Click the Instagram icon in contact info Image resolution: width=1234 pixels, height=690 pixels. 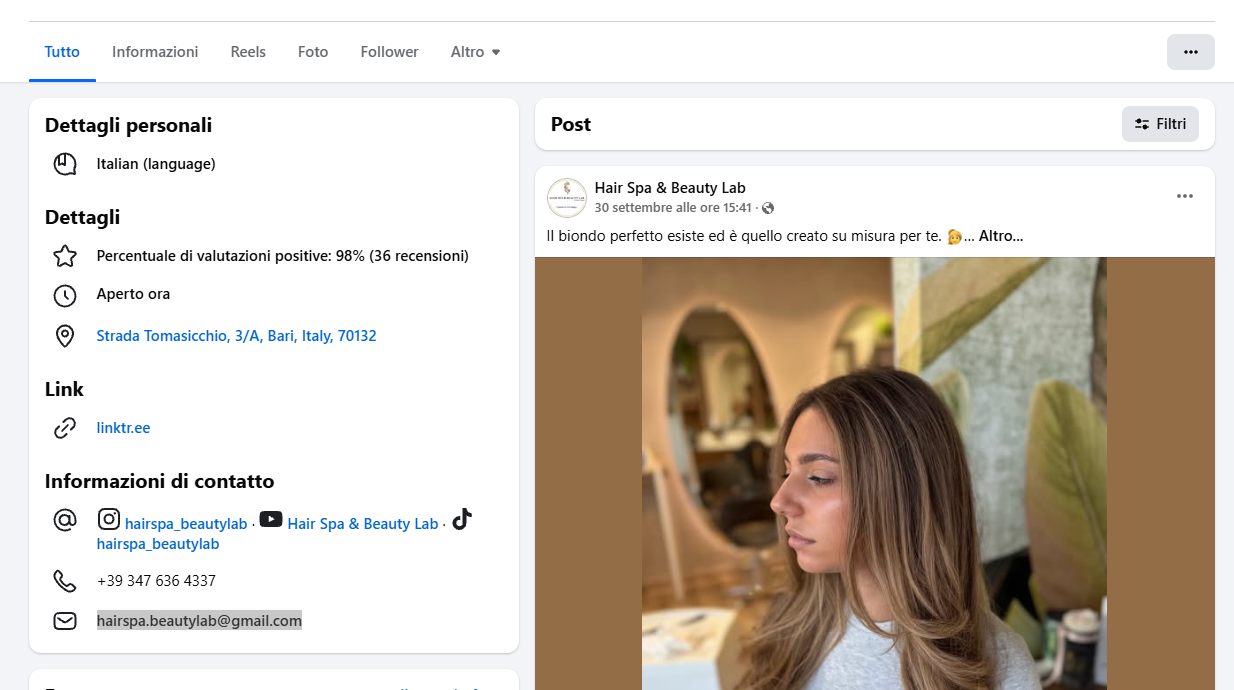[x=109, y=519]
